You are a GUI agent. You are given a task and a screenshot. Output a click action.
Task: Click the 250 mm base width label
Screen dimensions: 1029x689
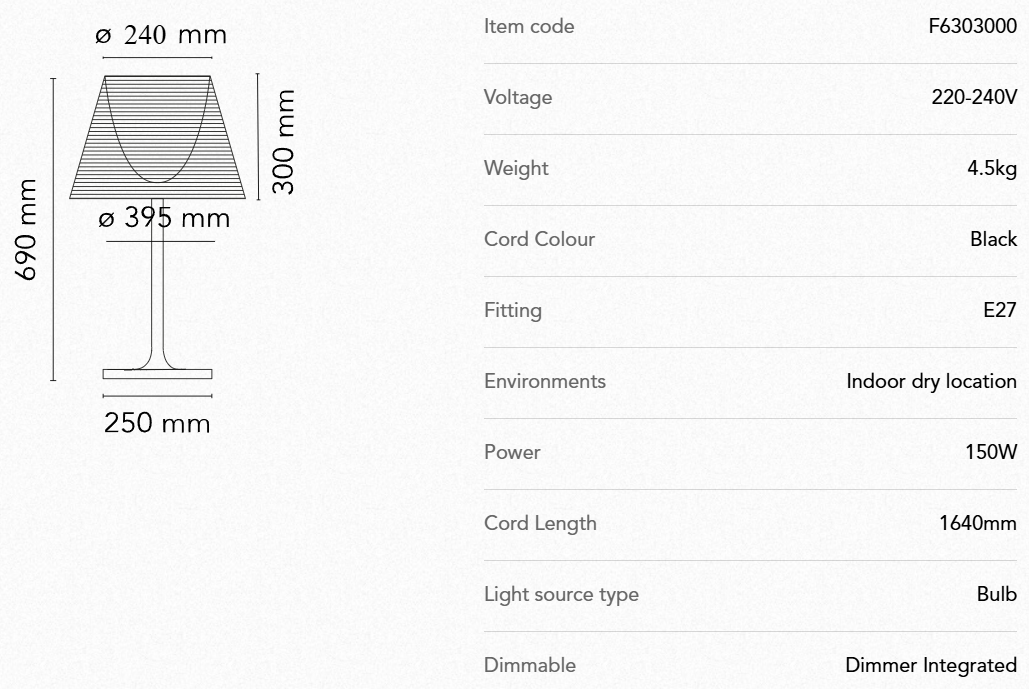tap(157, 423)
